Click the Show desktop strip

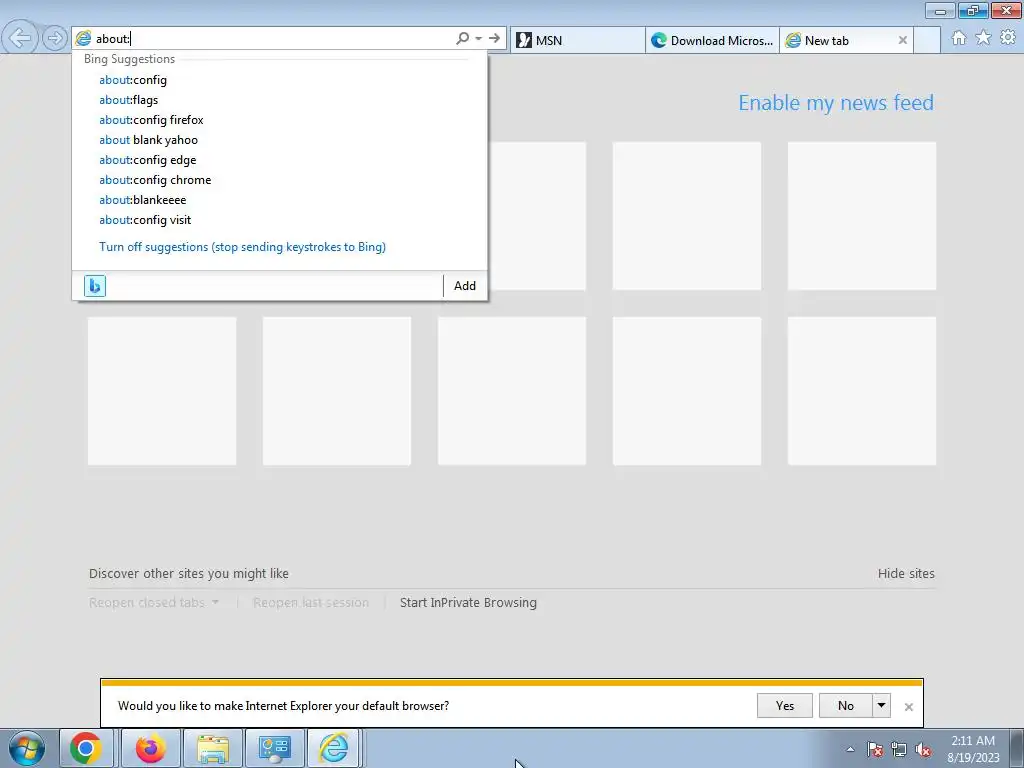click(1017, 748)
